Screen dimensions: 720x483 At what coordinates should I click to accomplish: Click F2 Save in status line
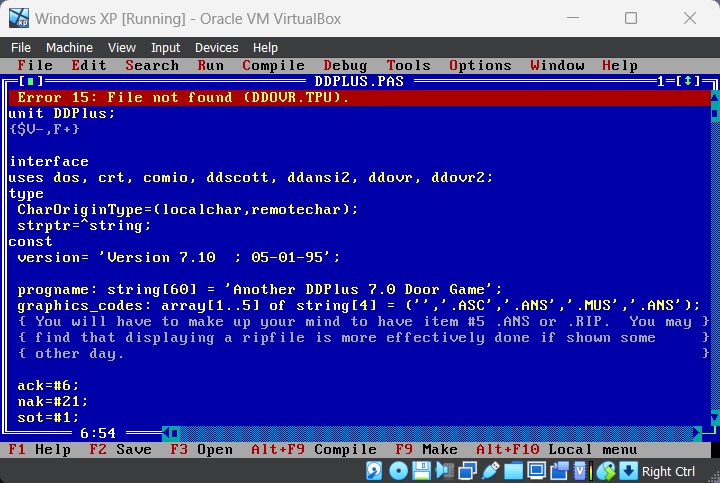120,449
